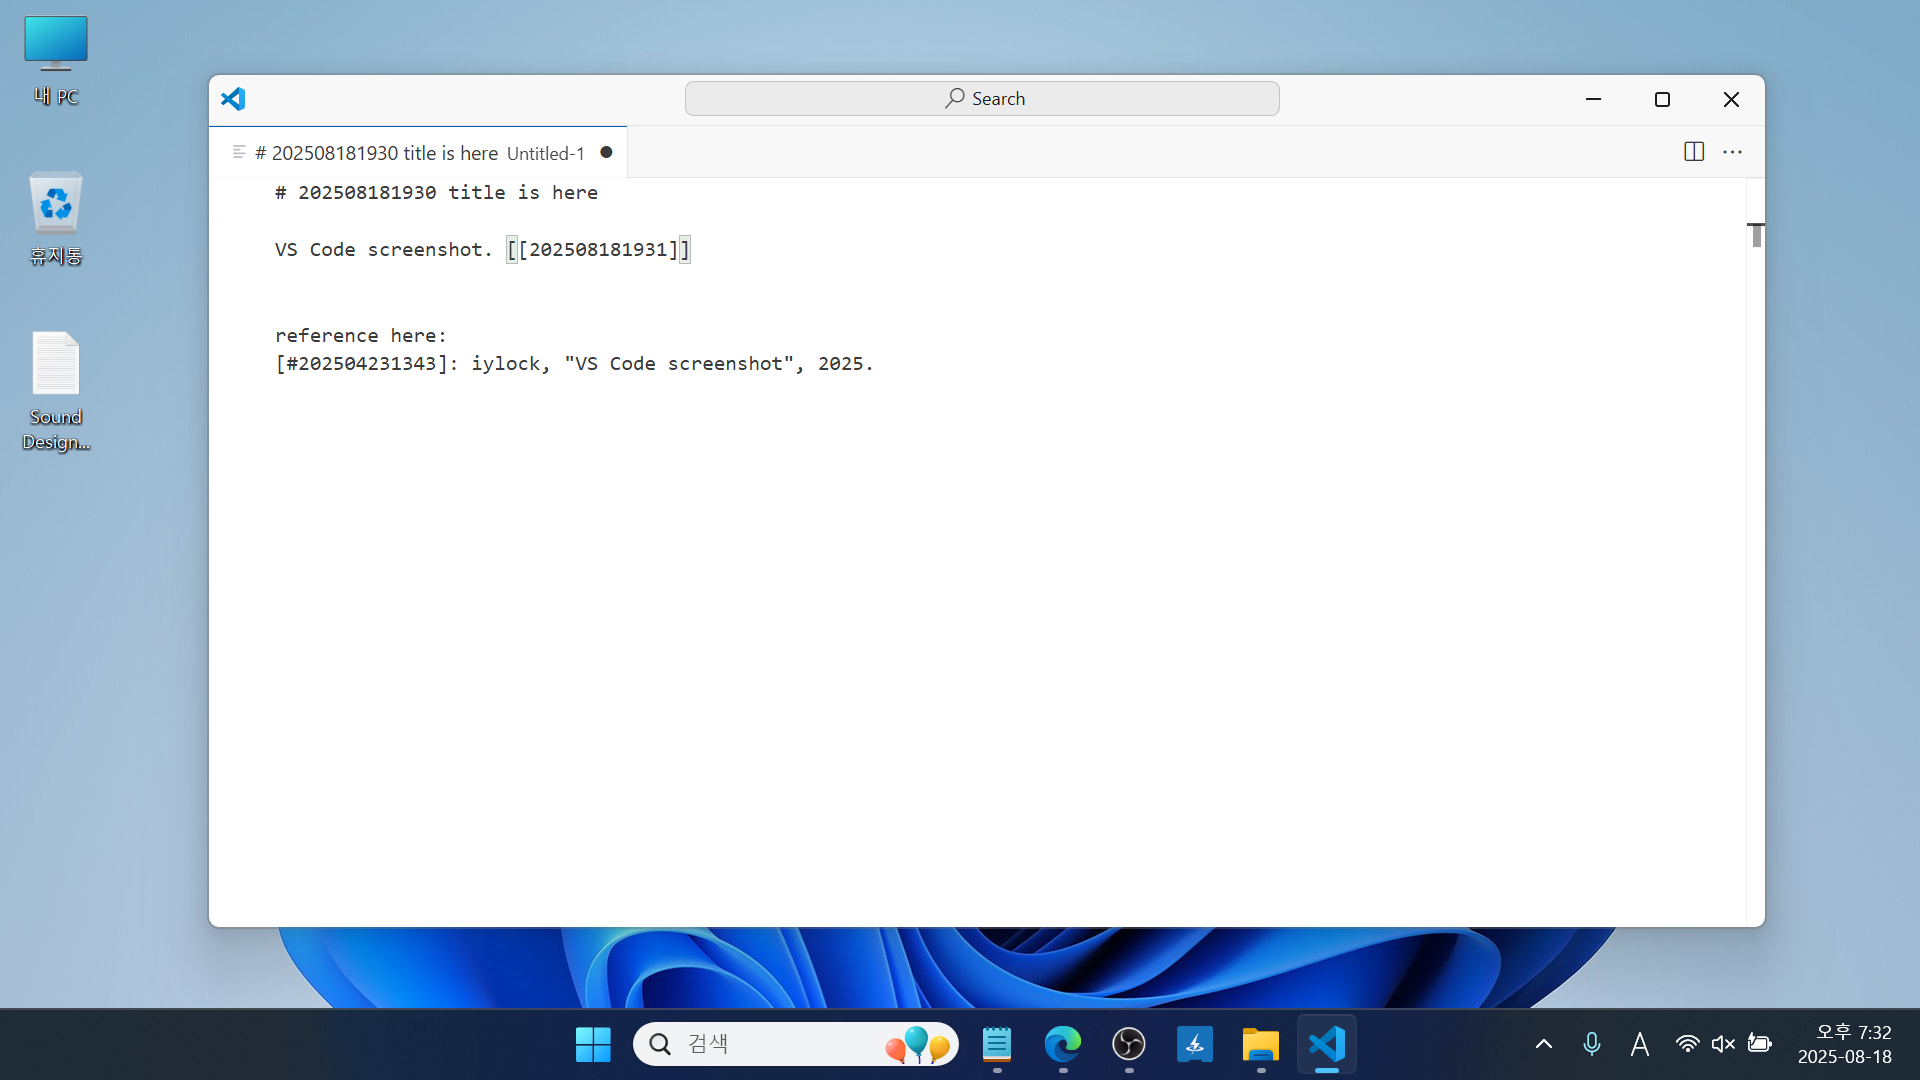
Task: Open the Notepad app in taskbar
Action: click(997, 1044)
